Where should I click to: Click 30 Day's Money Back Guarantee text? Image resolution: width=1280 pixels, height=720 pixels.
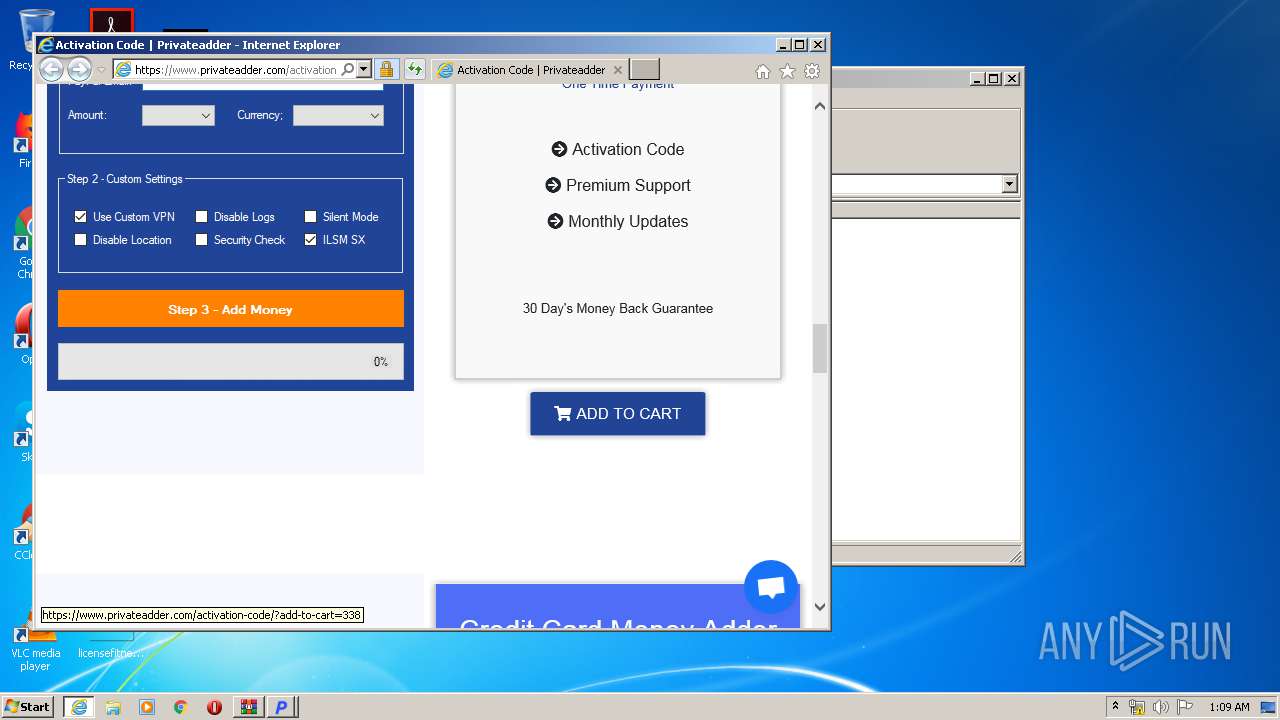(x=618, y=308)
